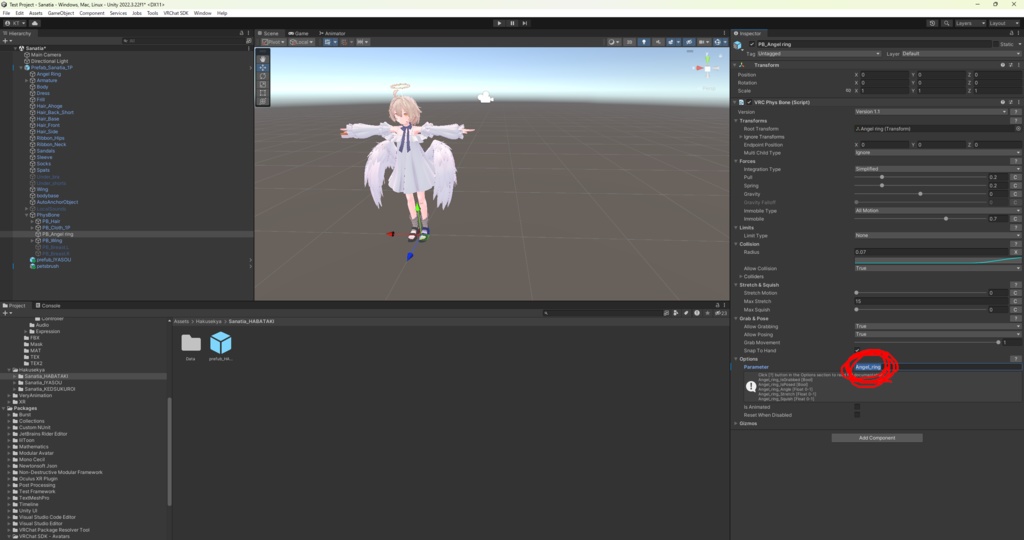
Task: Click the Add Component button
Action: [877, 437]
